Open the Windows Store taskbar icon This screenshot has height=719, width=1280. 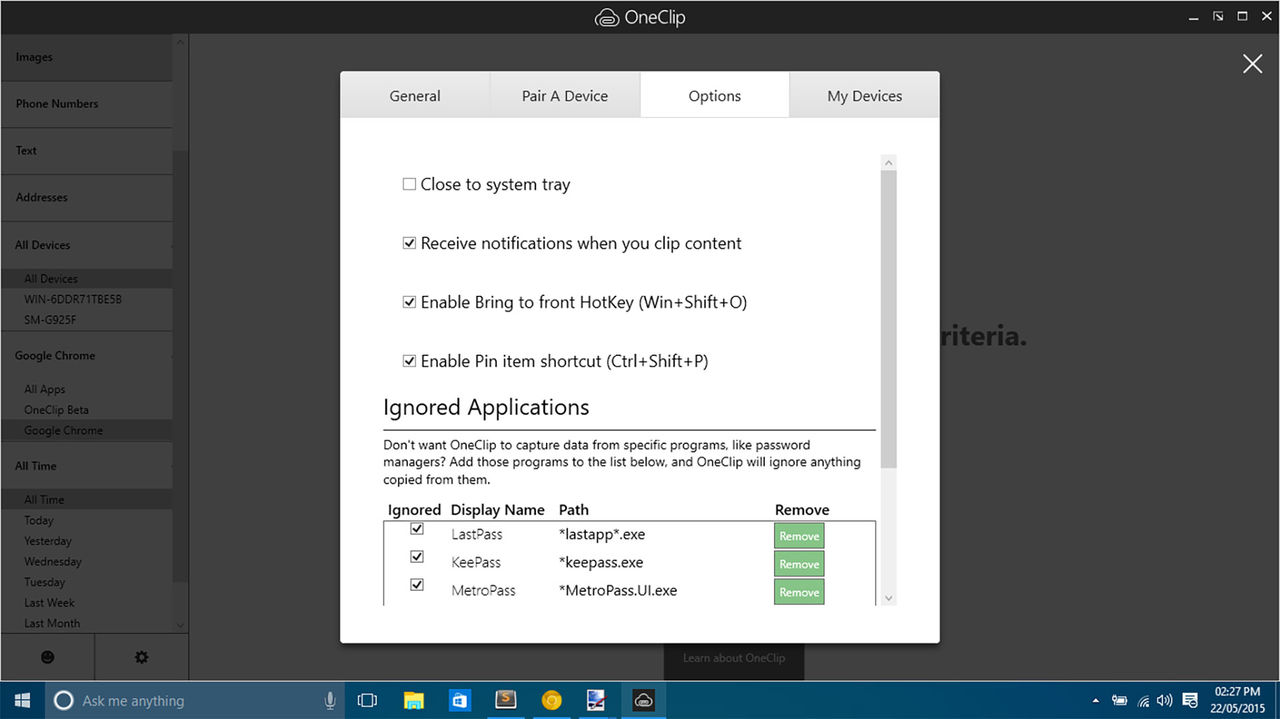click(x=460, y=701)
